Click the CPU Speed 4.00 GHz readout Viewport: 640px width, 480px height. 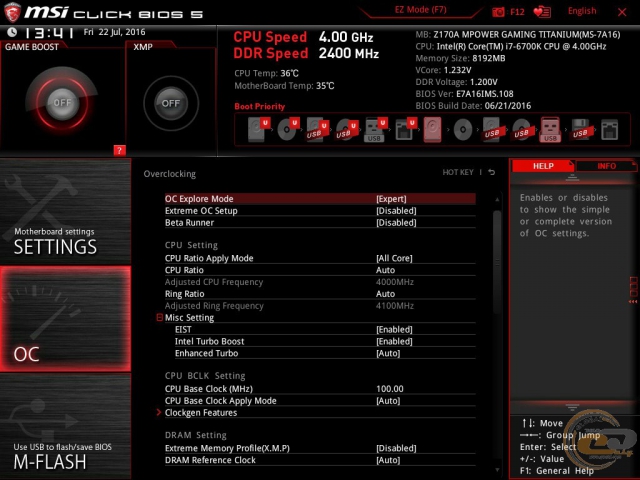(303, 37)
